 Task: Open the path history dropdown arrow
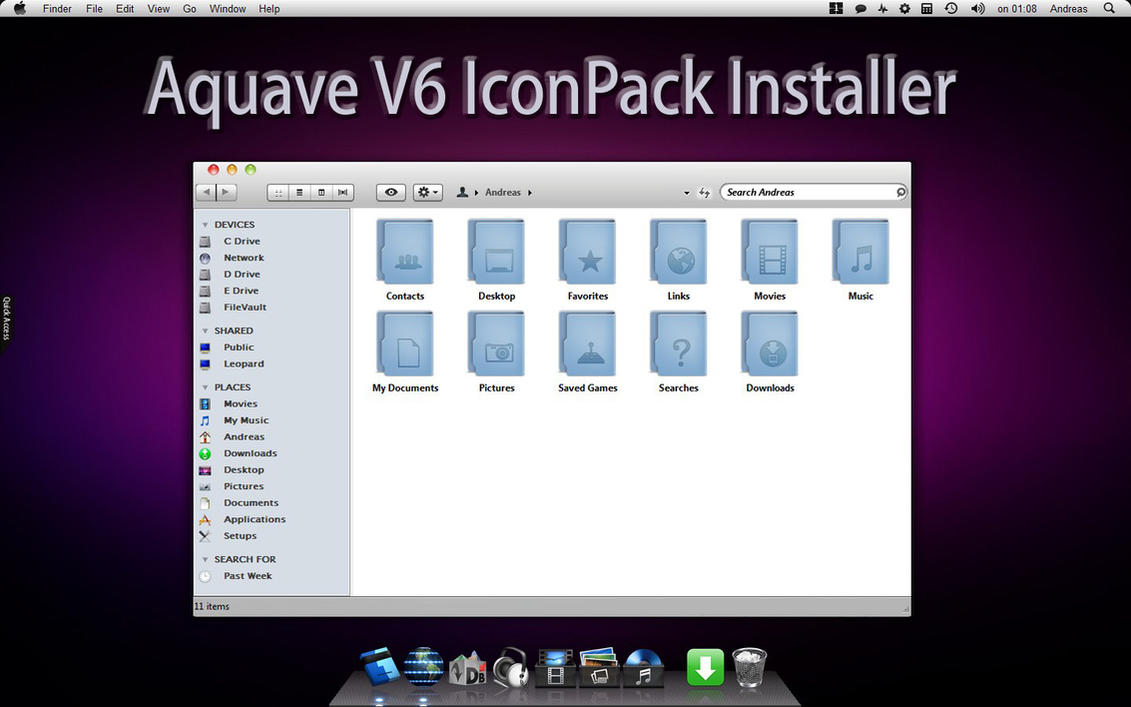click(x=686, y=193)
